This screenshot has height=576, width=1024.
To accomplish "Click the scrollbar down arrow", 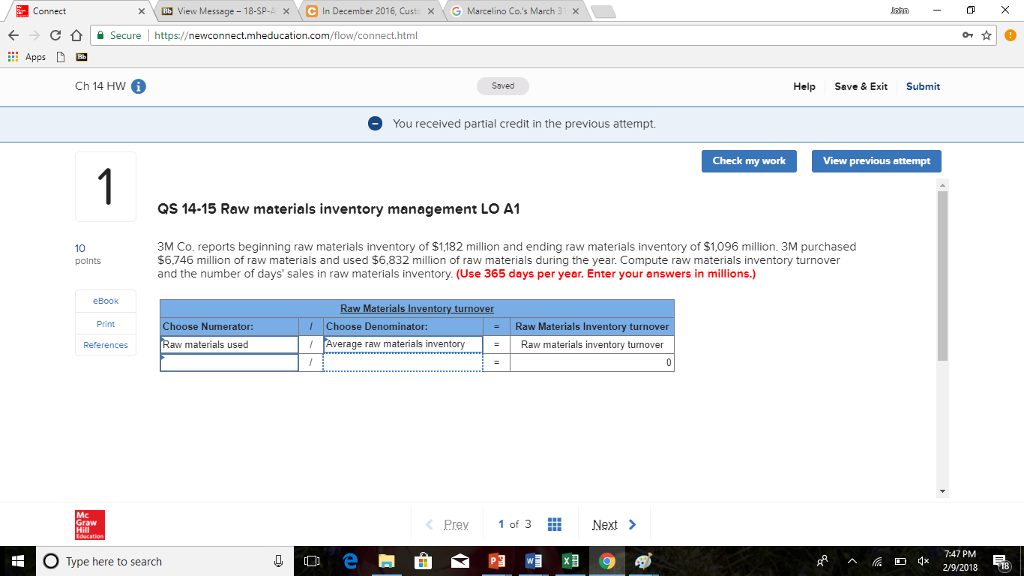I will pos(942,491).
